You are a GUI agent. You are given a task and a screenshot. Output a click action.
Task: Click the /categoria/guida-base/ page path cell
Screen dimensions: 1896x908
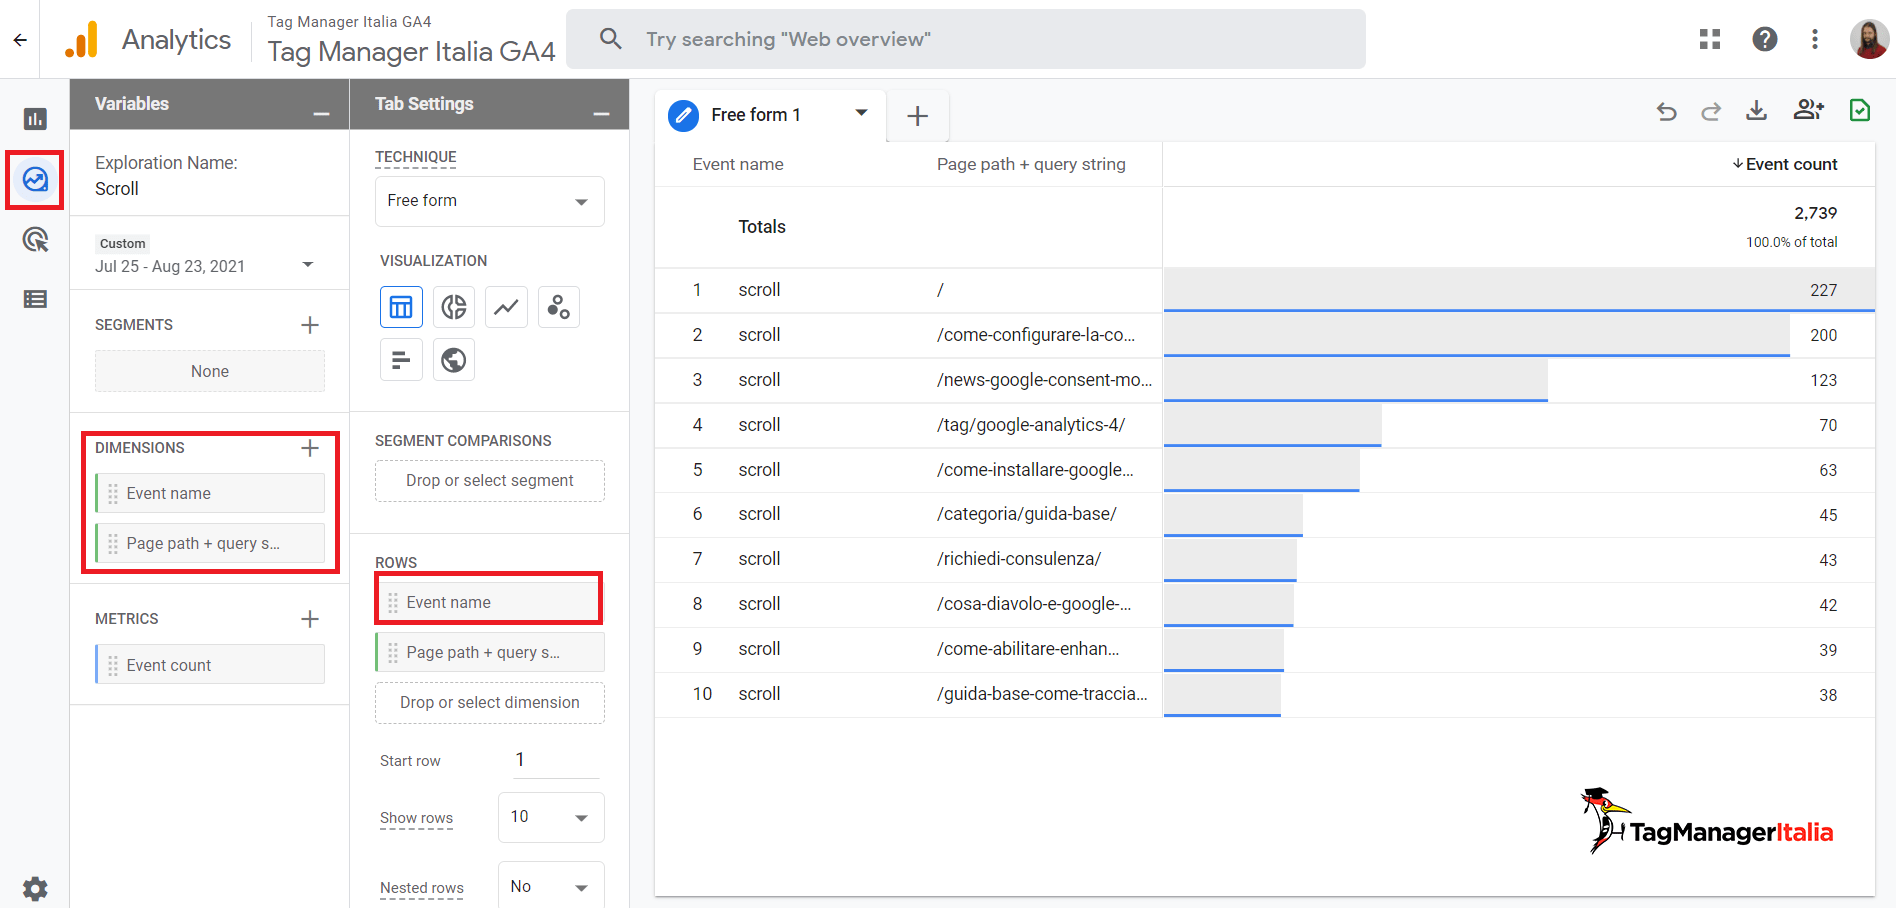click(1027, 514)
